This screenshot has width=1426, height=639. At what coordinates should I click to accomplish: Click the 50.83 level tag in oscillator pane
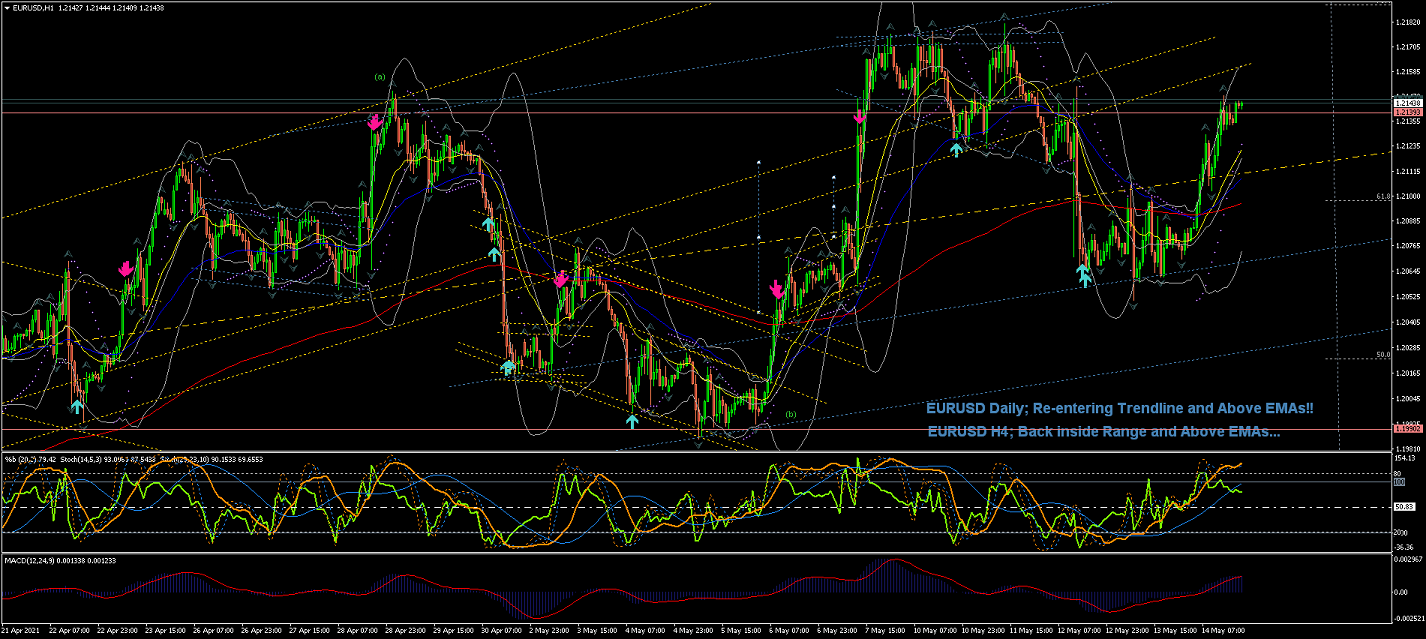point(1405,507)
